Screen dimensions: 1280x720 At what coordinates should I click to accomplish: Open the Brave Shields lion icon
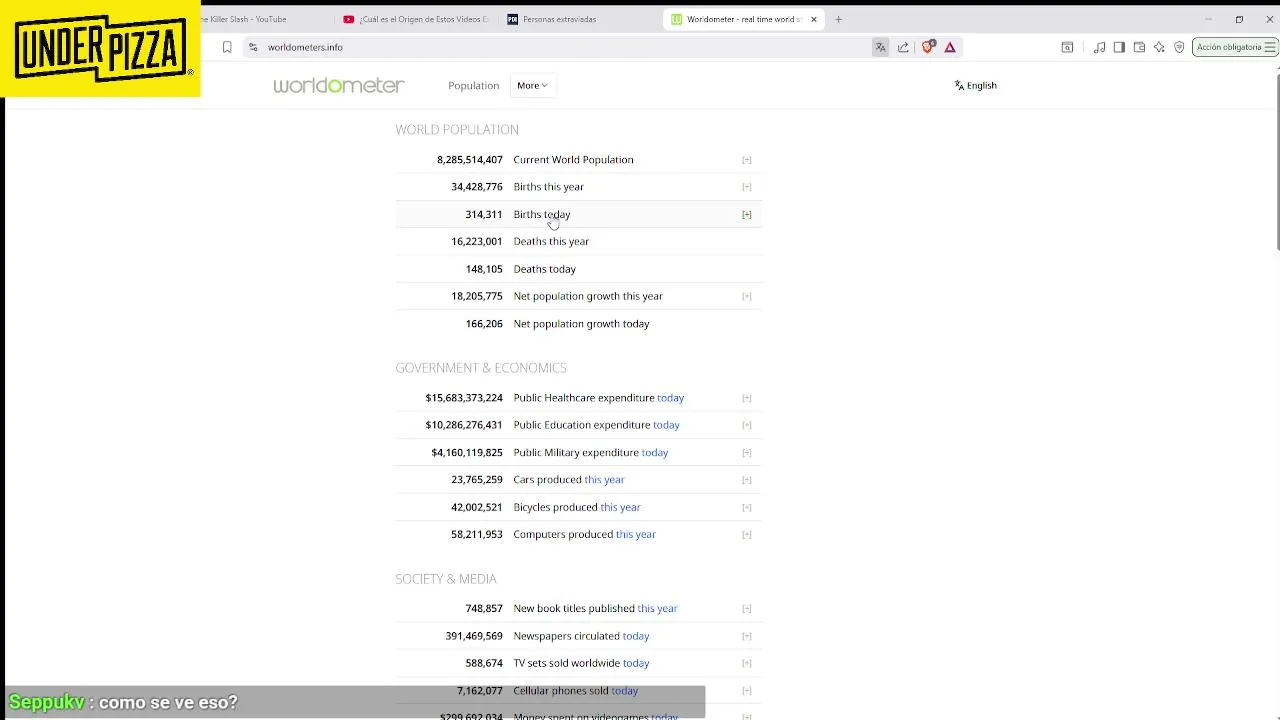tap(928, 47)
